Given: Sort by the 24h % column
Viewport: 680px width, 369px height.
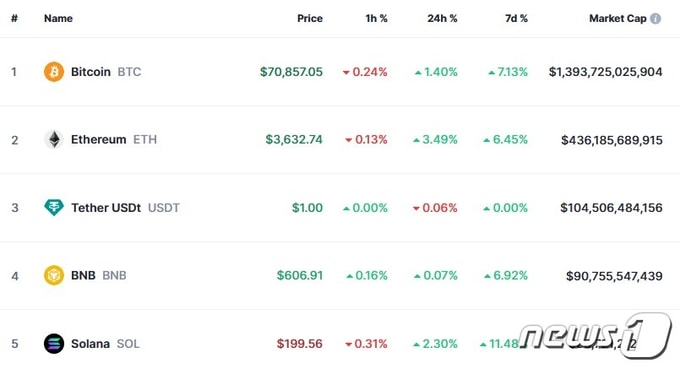Looking at the screenshot, I should [442, 19].
